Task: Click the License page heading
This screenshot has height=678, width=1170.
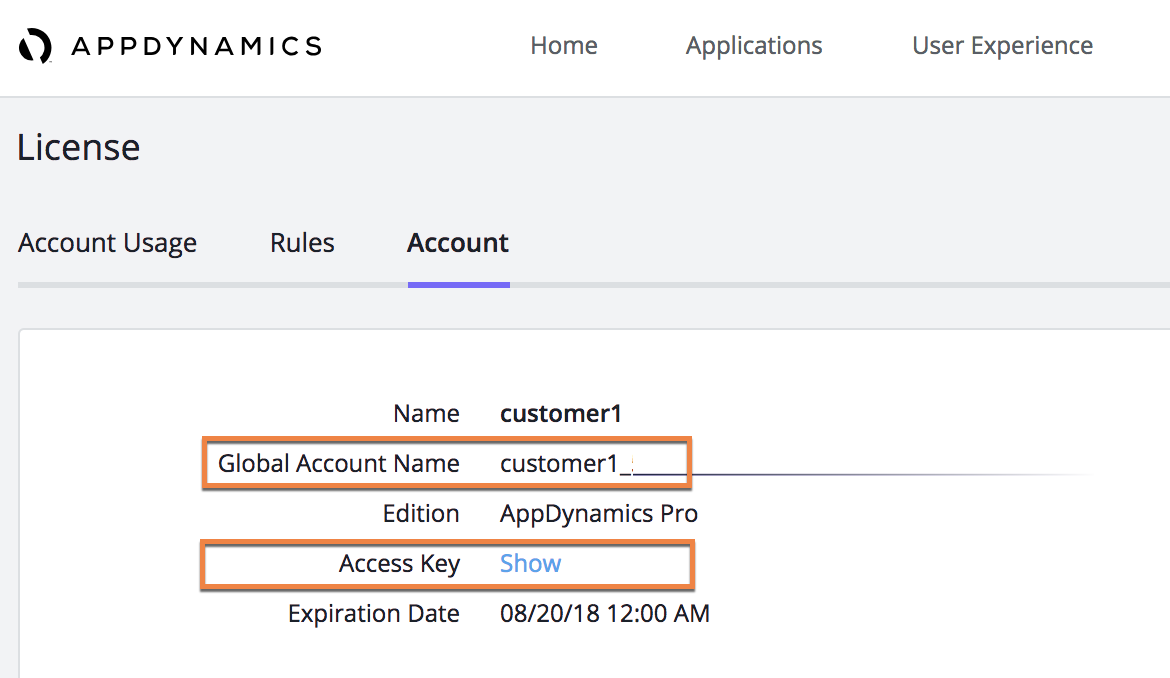Action: pos(79,147)
